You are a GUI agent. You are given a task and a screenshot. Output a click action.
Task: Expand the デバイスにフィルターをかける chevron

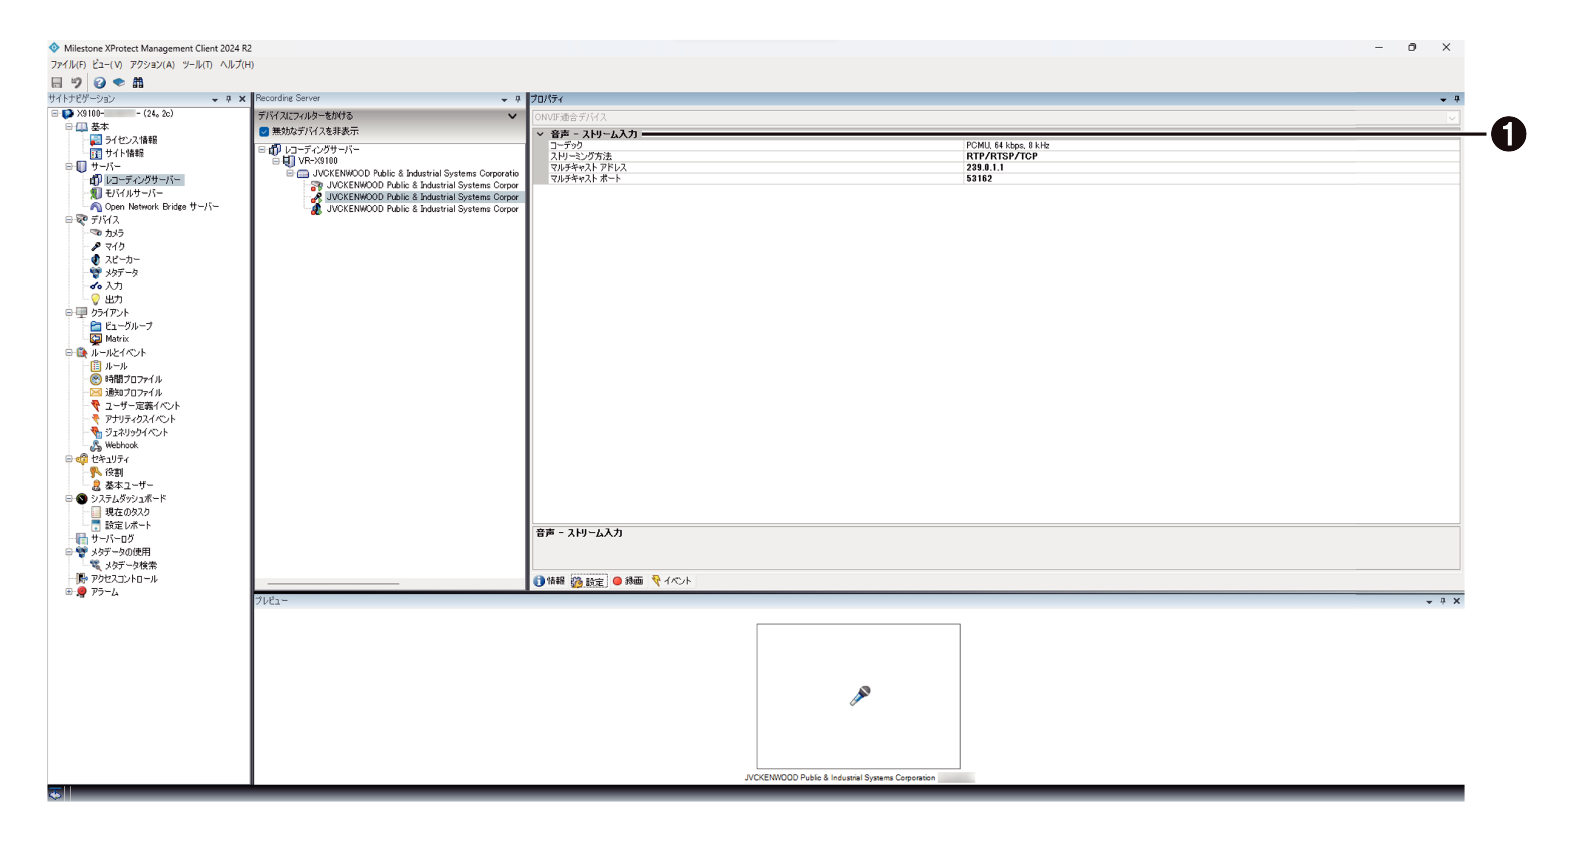513,116
